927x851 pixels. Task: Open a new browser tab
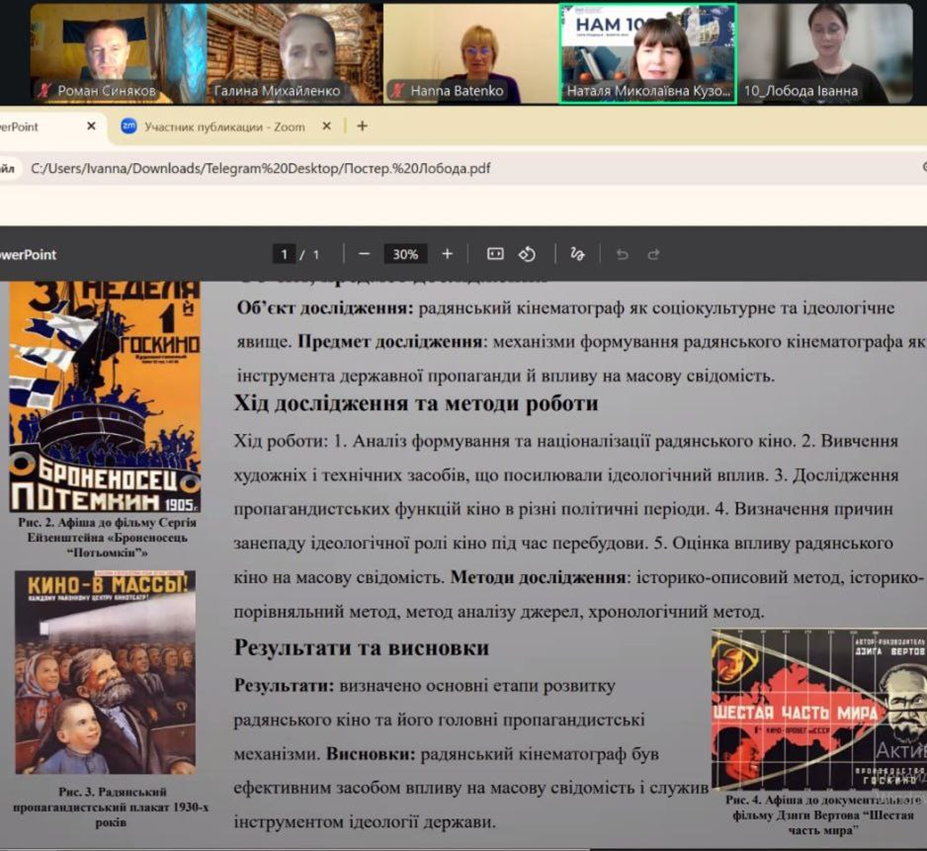[362, 126]
